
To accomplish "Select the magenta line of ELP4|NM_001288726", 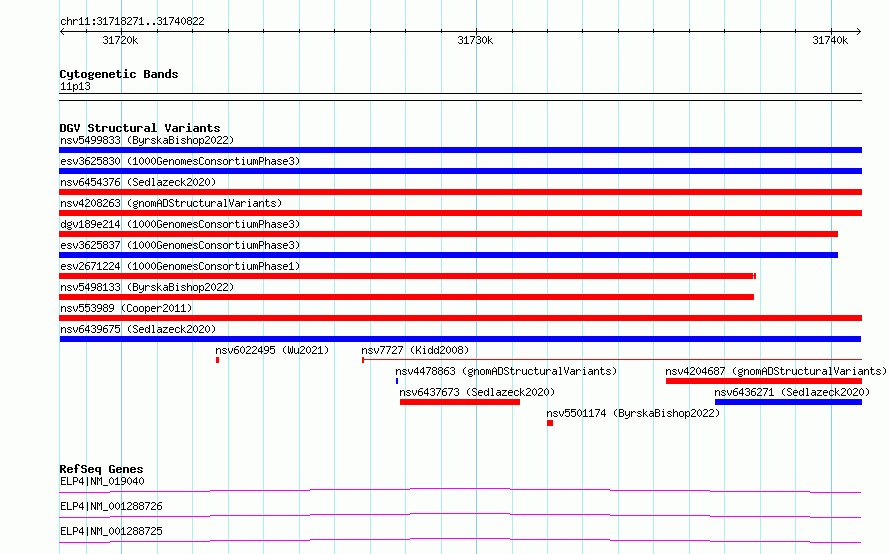I will point(460,515).
